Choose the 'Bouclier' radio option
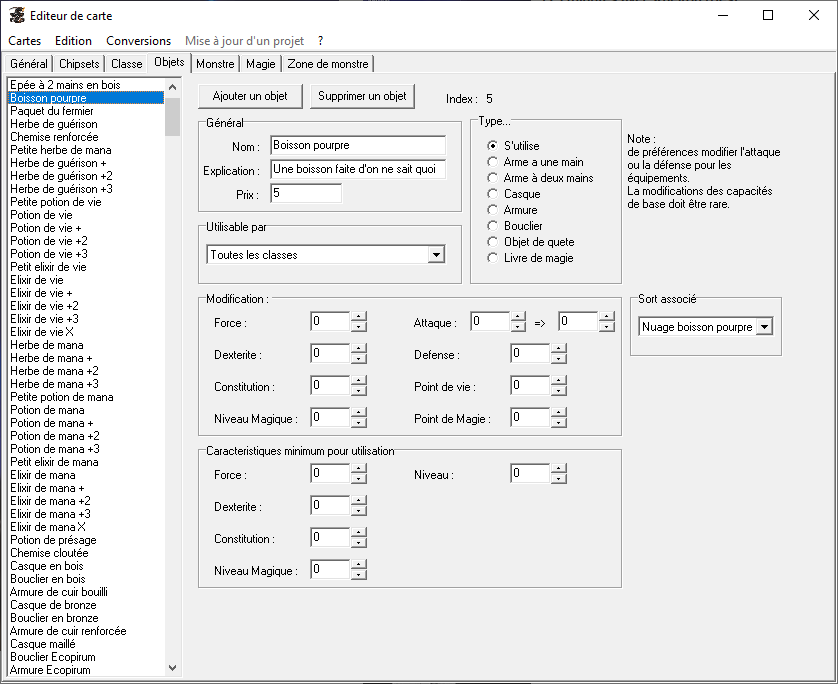This screenshot has height=684, width=838. [492, 226]
